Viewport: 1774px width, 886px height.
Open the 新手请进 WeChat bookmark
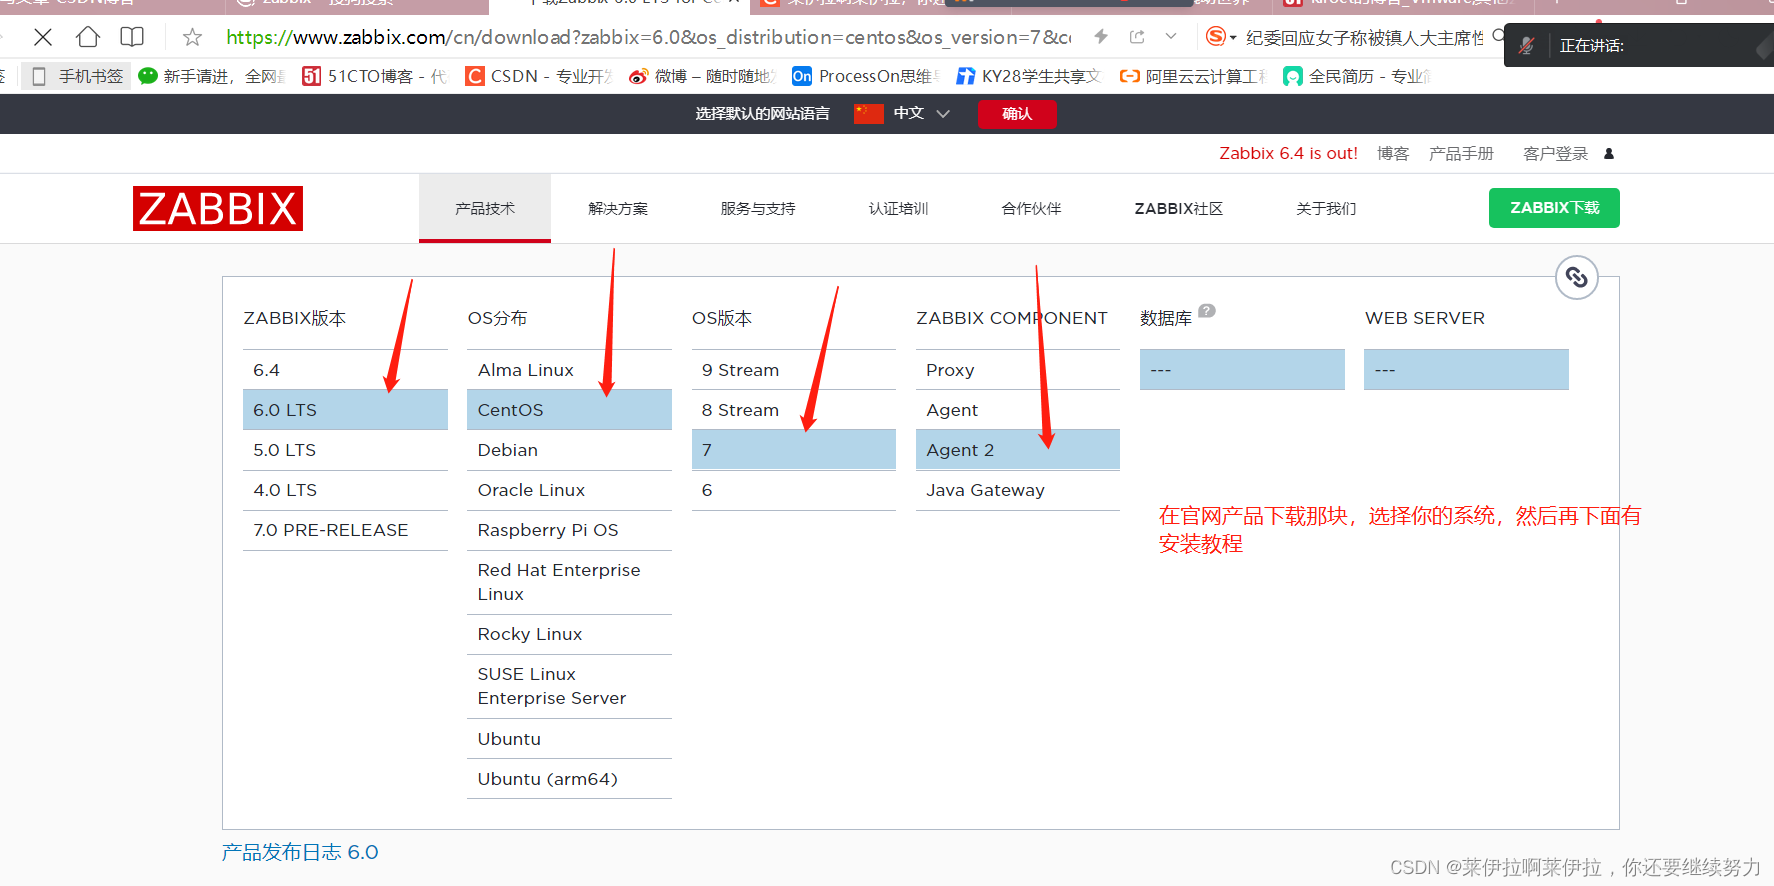pyautogui.click(x=211, y=76)
